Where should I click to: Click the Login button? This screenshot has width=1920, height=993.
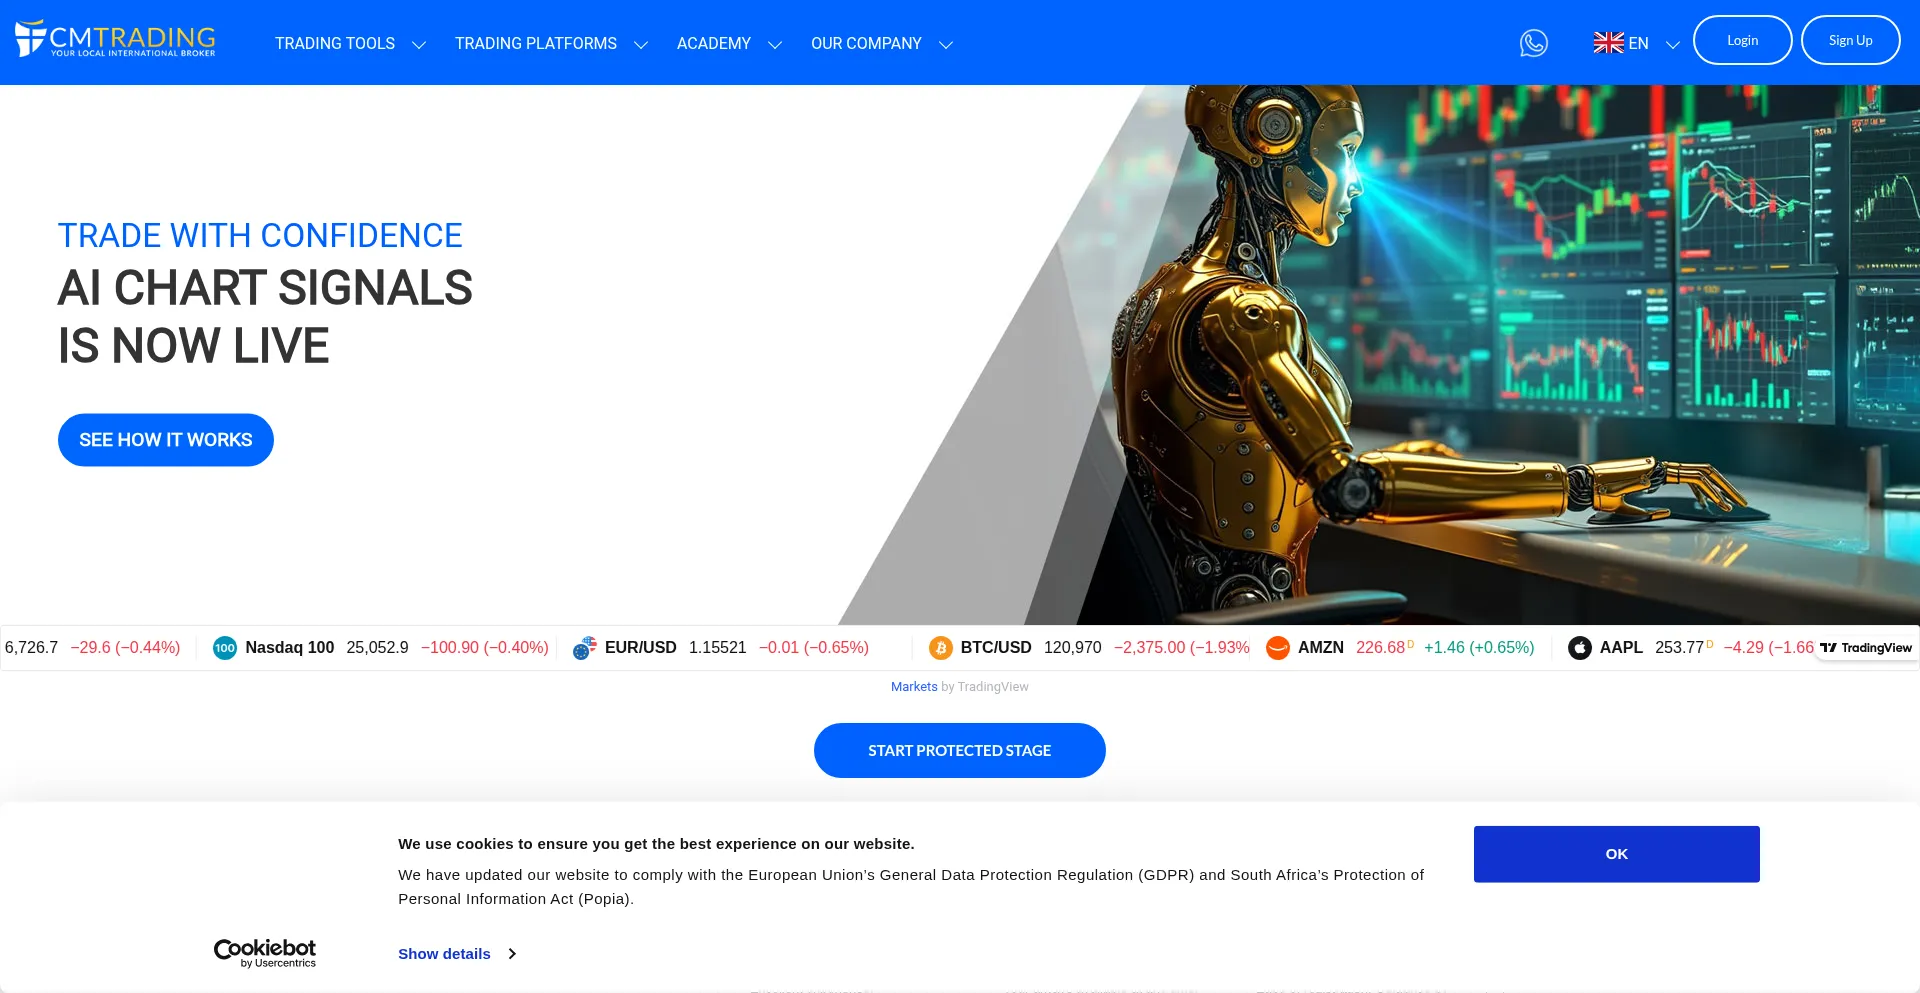tap(1742, 40)
